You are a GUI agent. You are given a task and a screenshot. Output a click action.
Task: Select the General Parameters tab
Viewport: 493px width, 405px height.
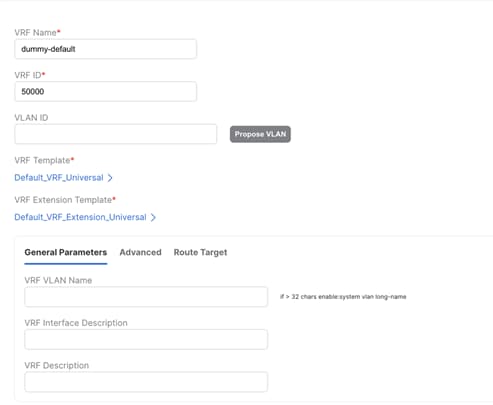click(x=66, y=252)
